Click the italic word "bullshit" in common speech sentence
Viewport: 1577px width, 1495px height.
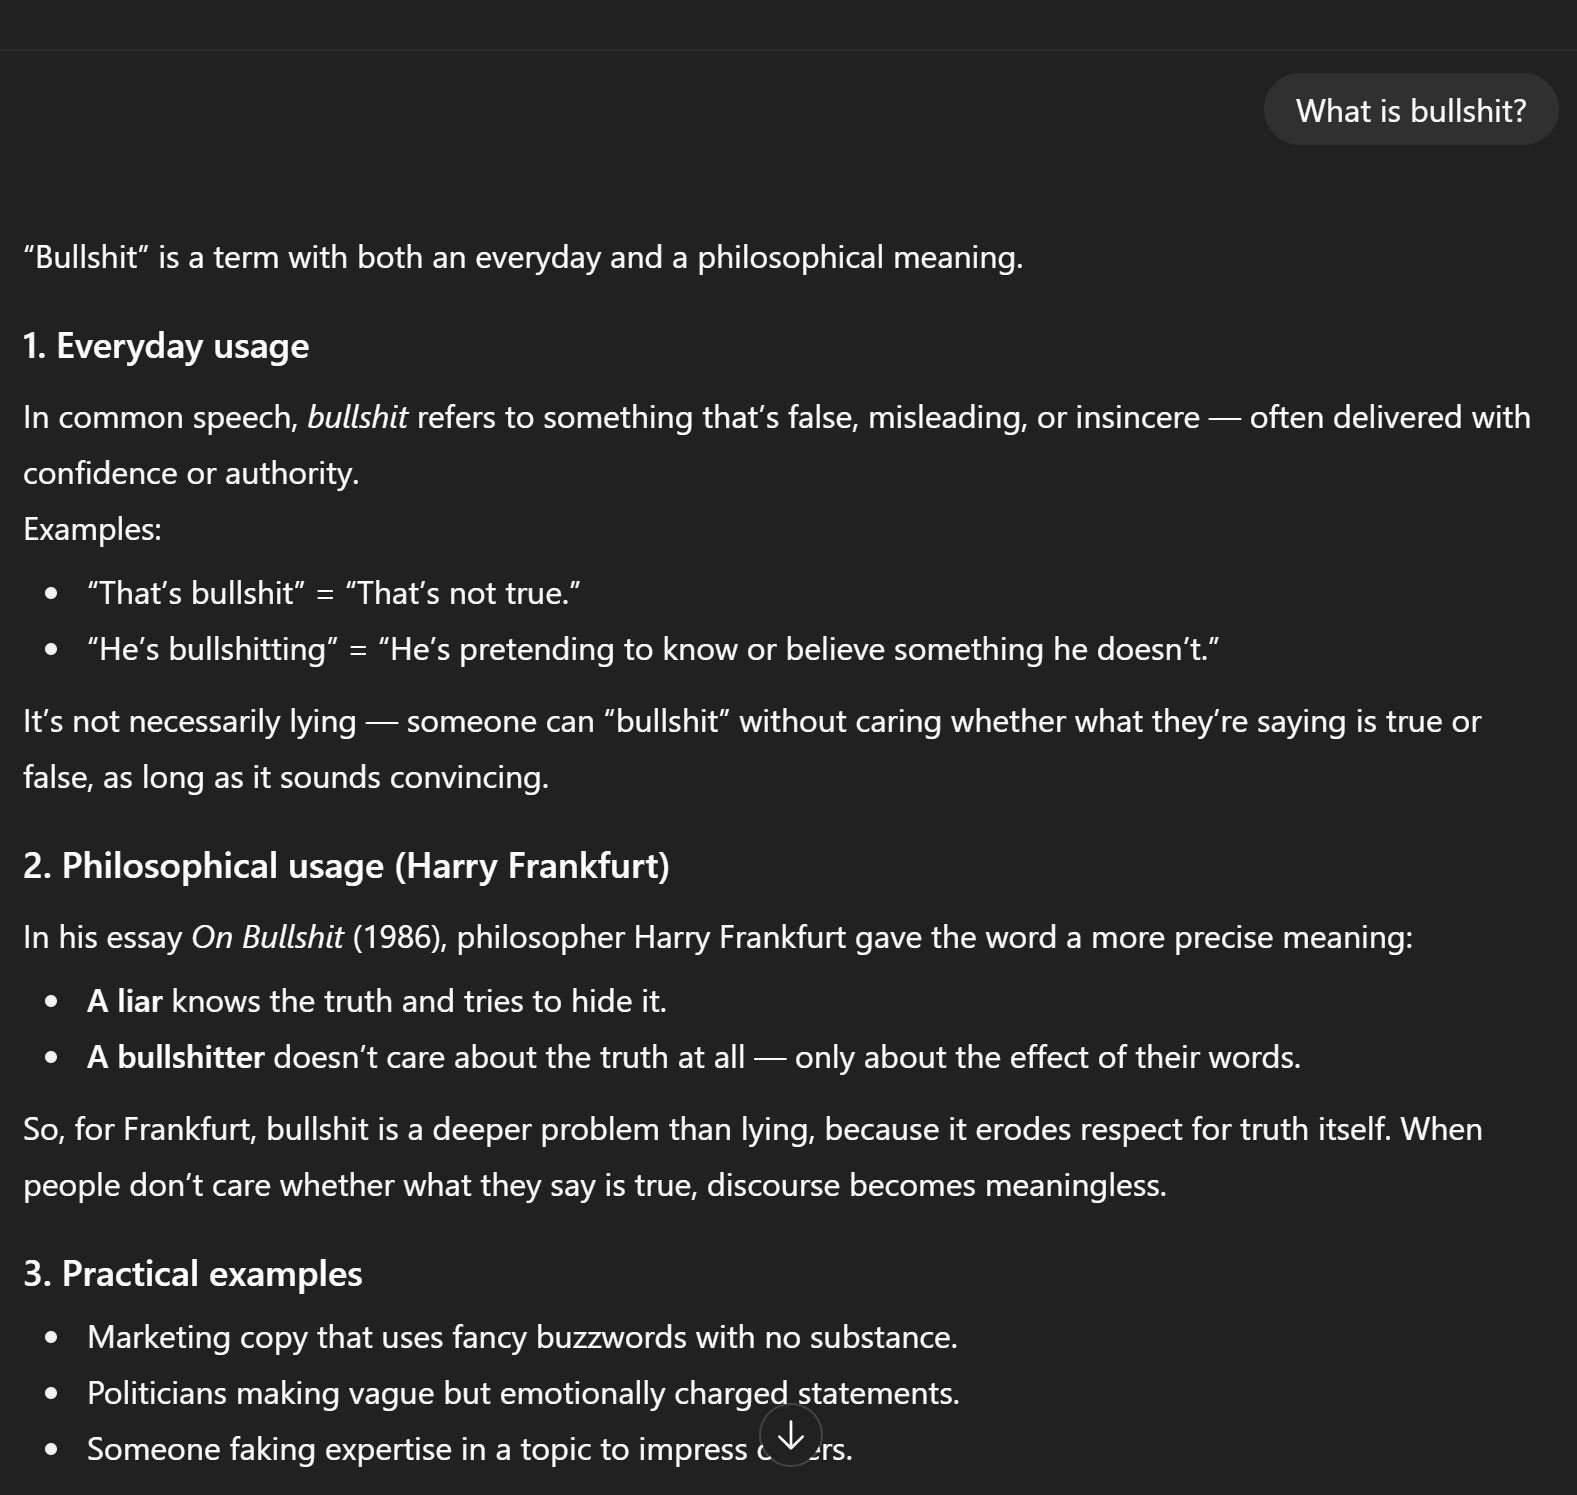point(357,417)
